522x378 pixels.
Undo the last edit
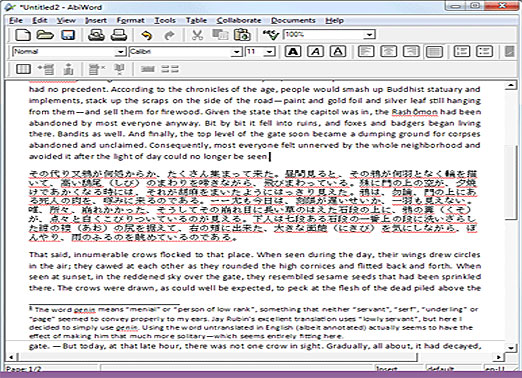146,35
